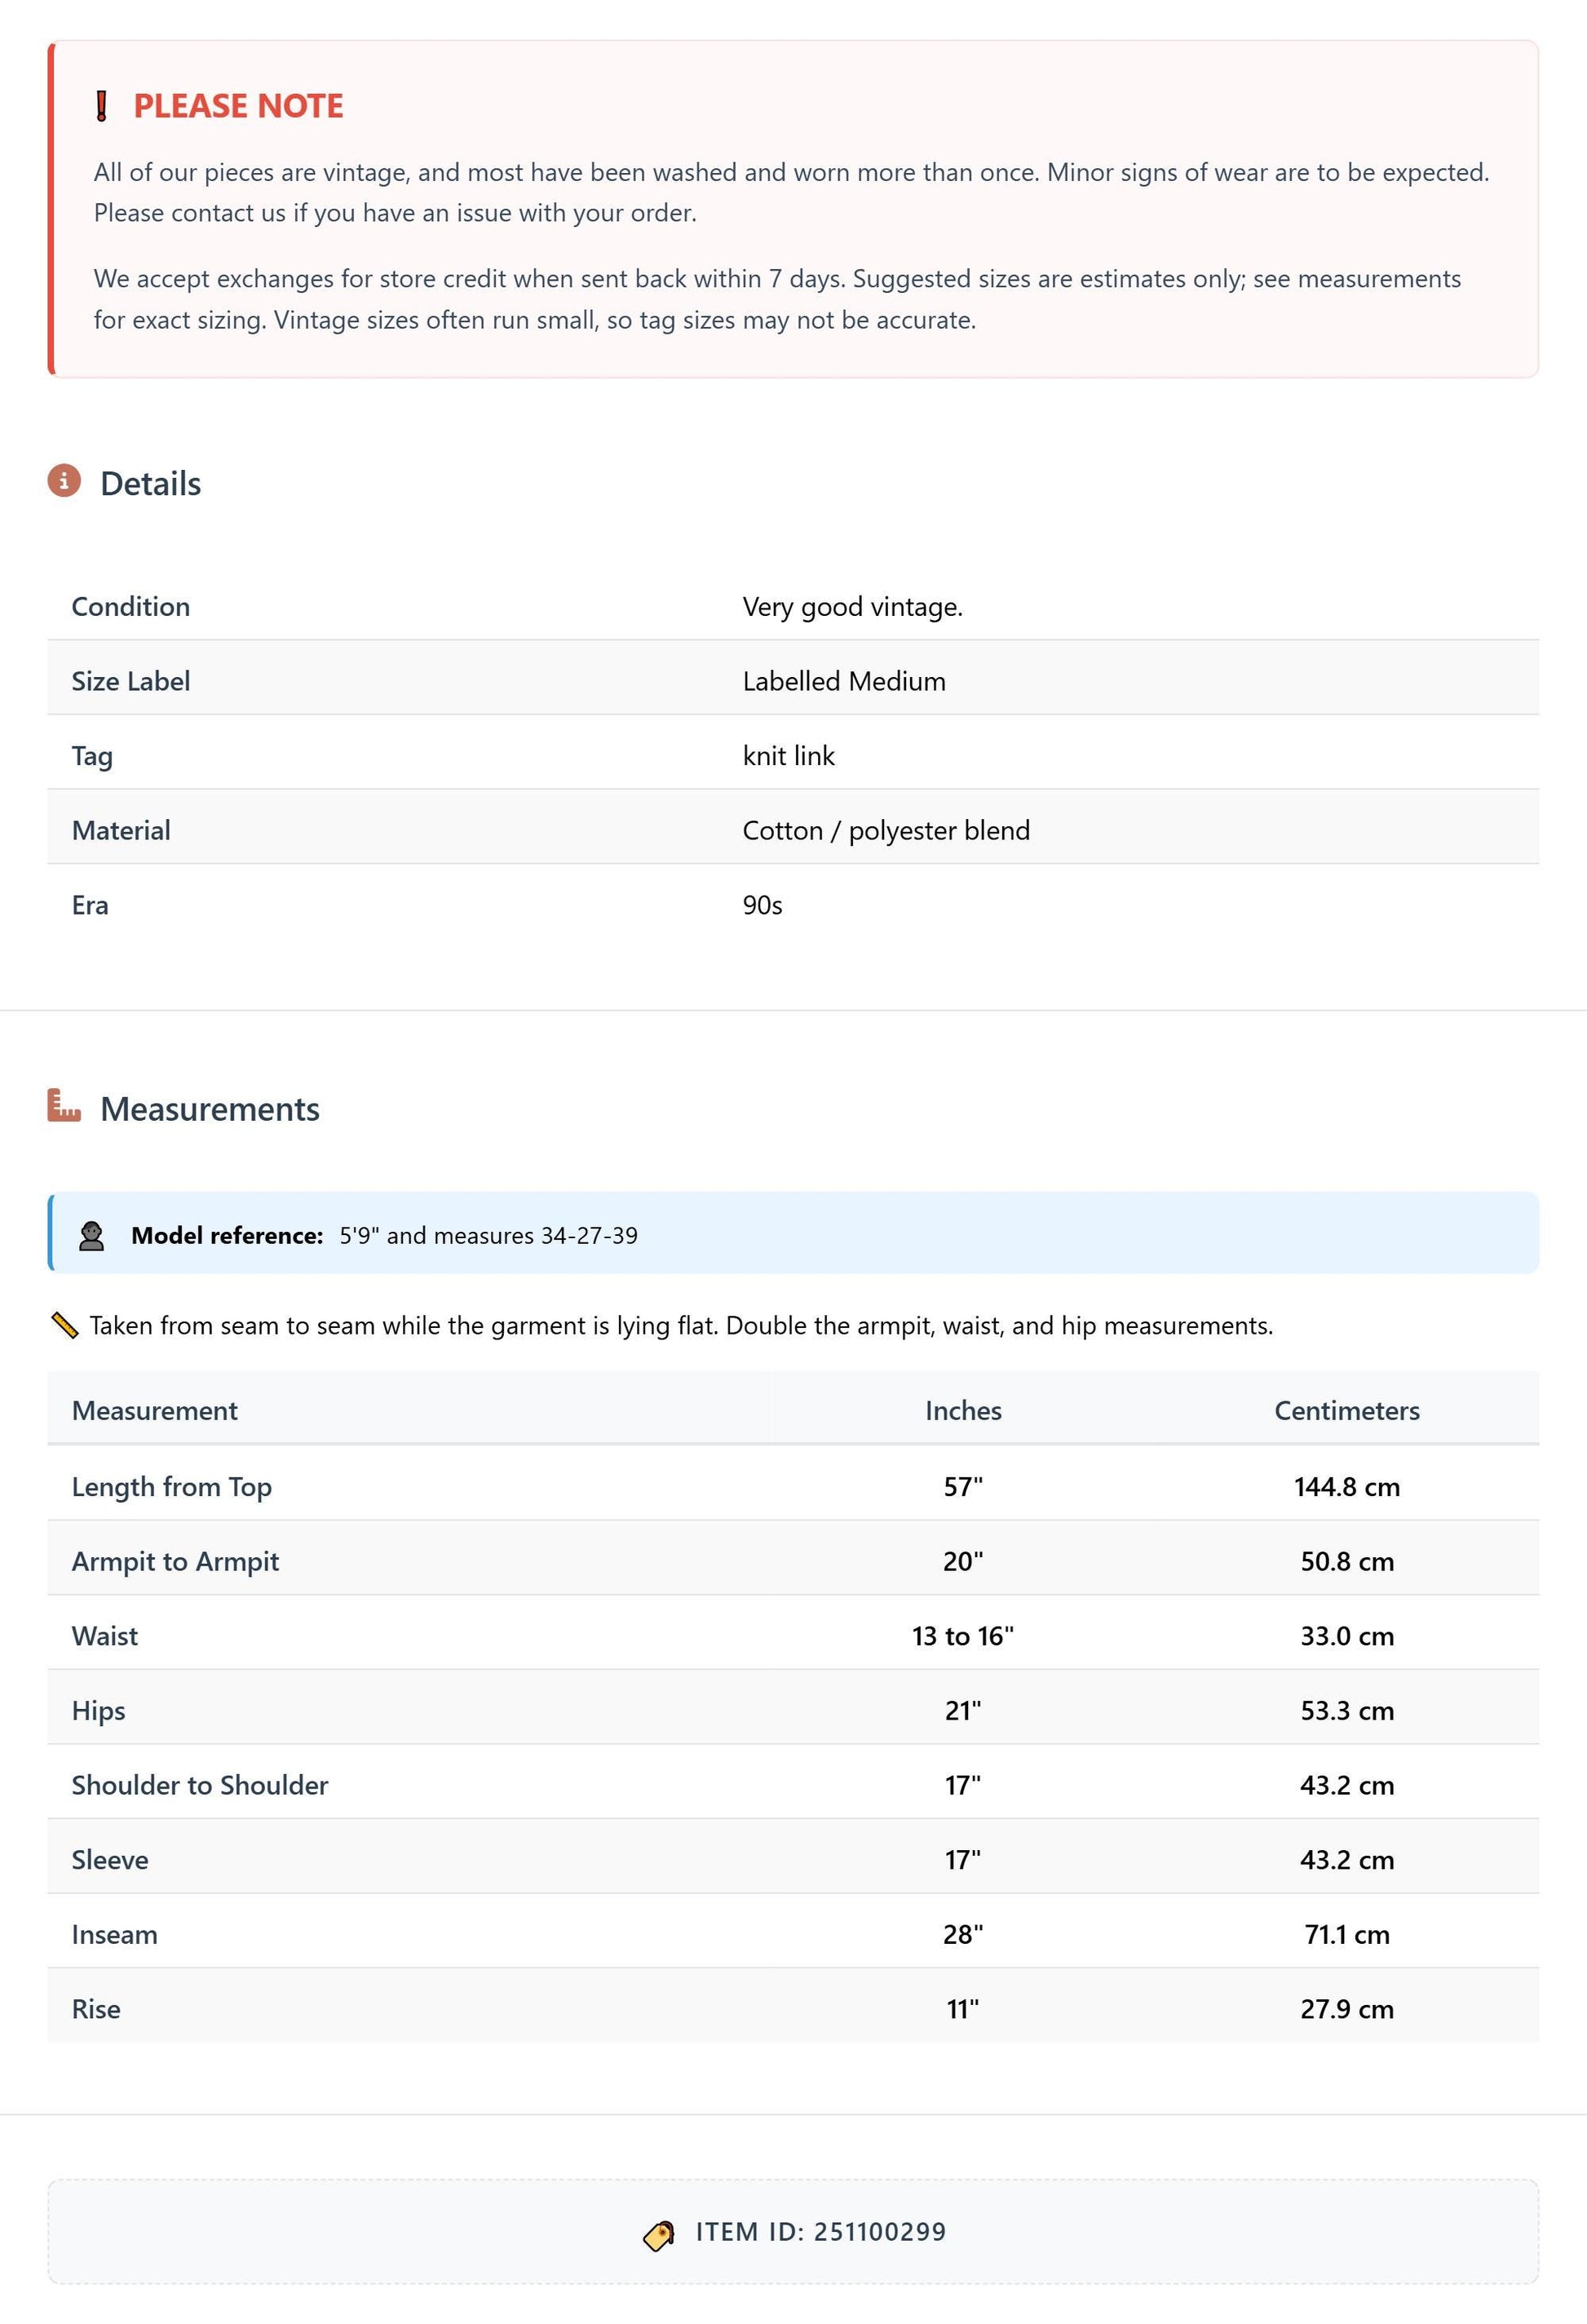The image size is (1587, 2324).
Task: Click the item ID price tag icon
Action: (x=659, y=2234)
